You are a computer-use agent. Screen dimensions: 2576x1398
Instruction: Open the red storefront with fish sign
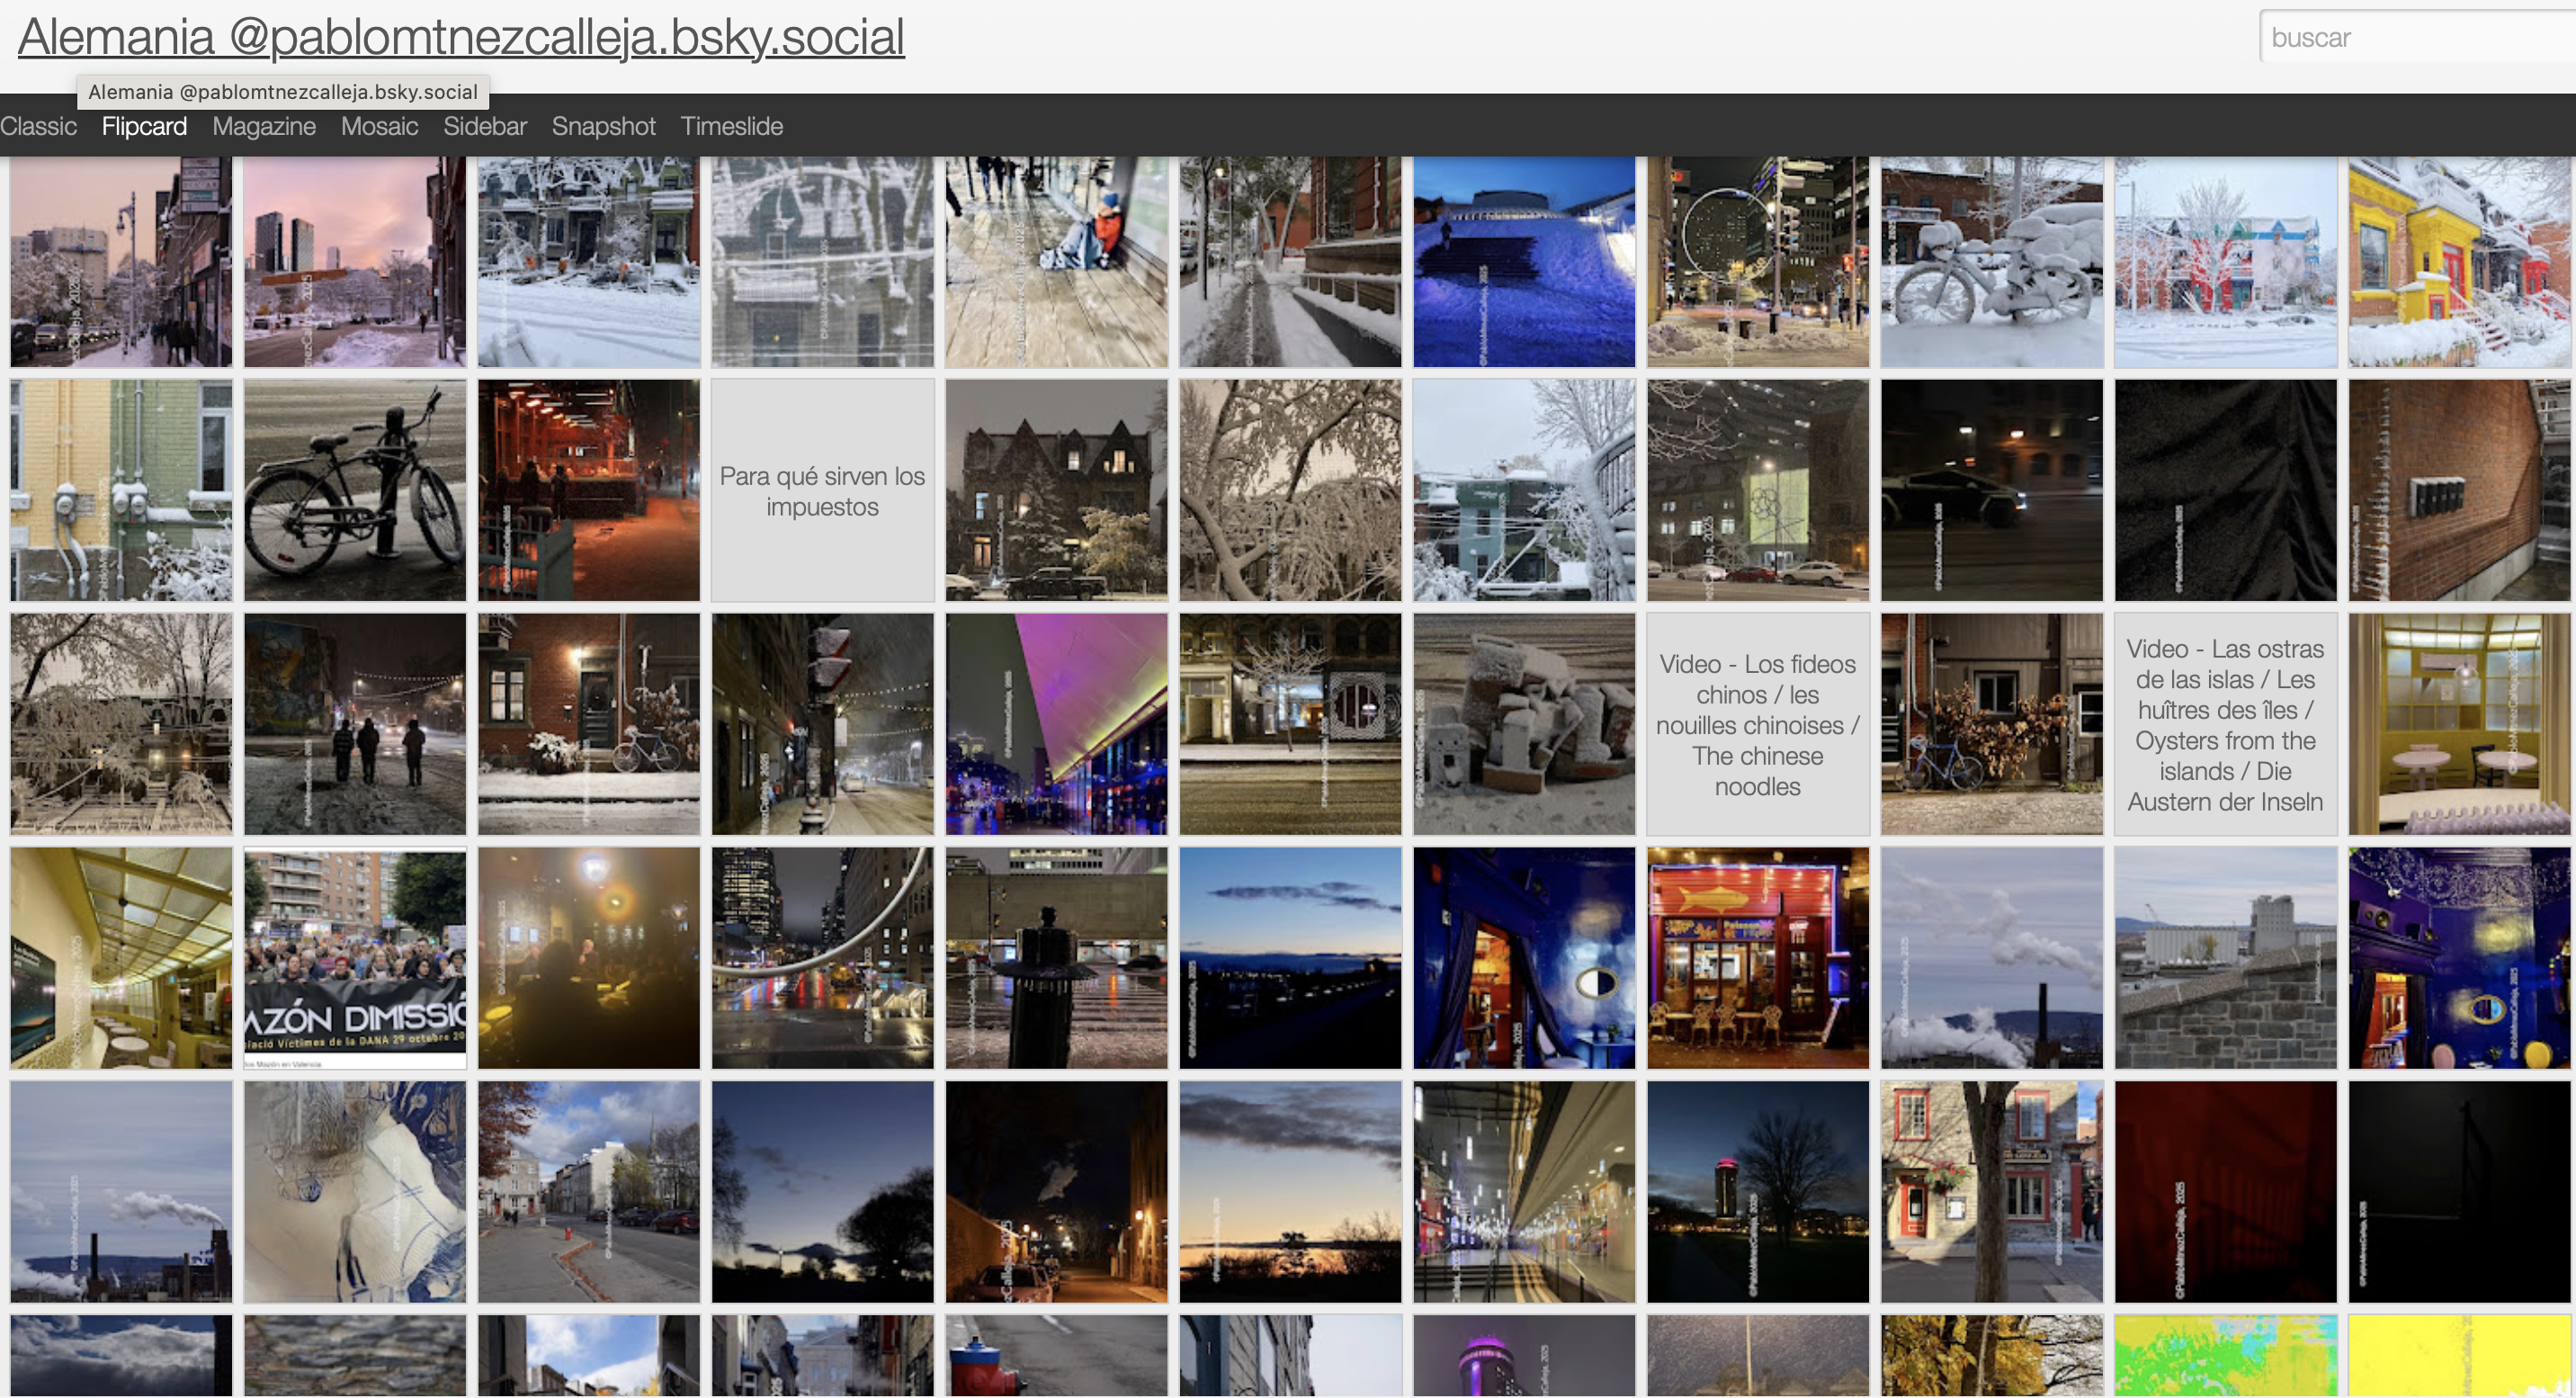[x=1757, y=959]
